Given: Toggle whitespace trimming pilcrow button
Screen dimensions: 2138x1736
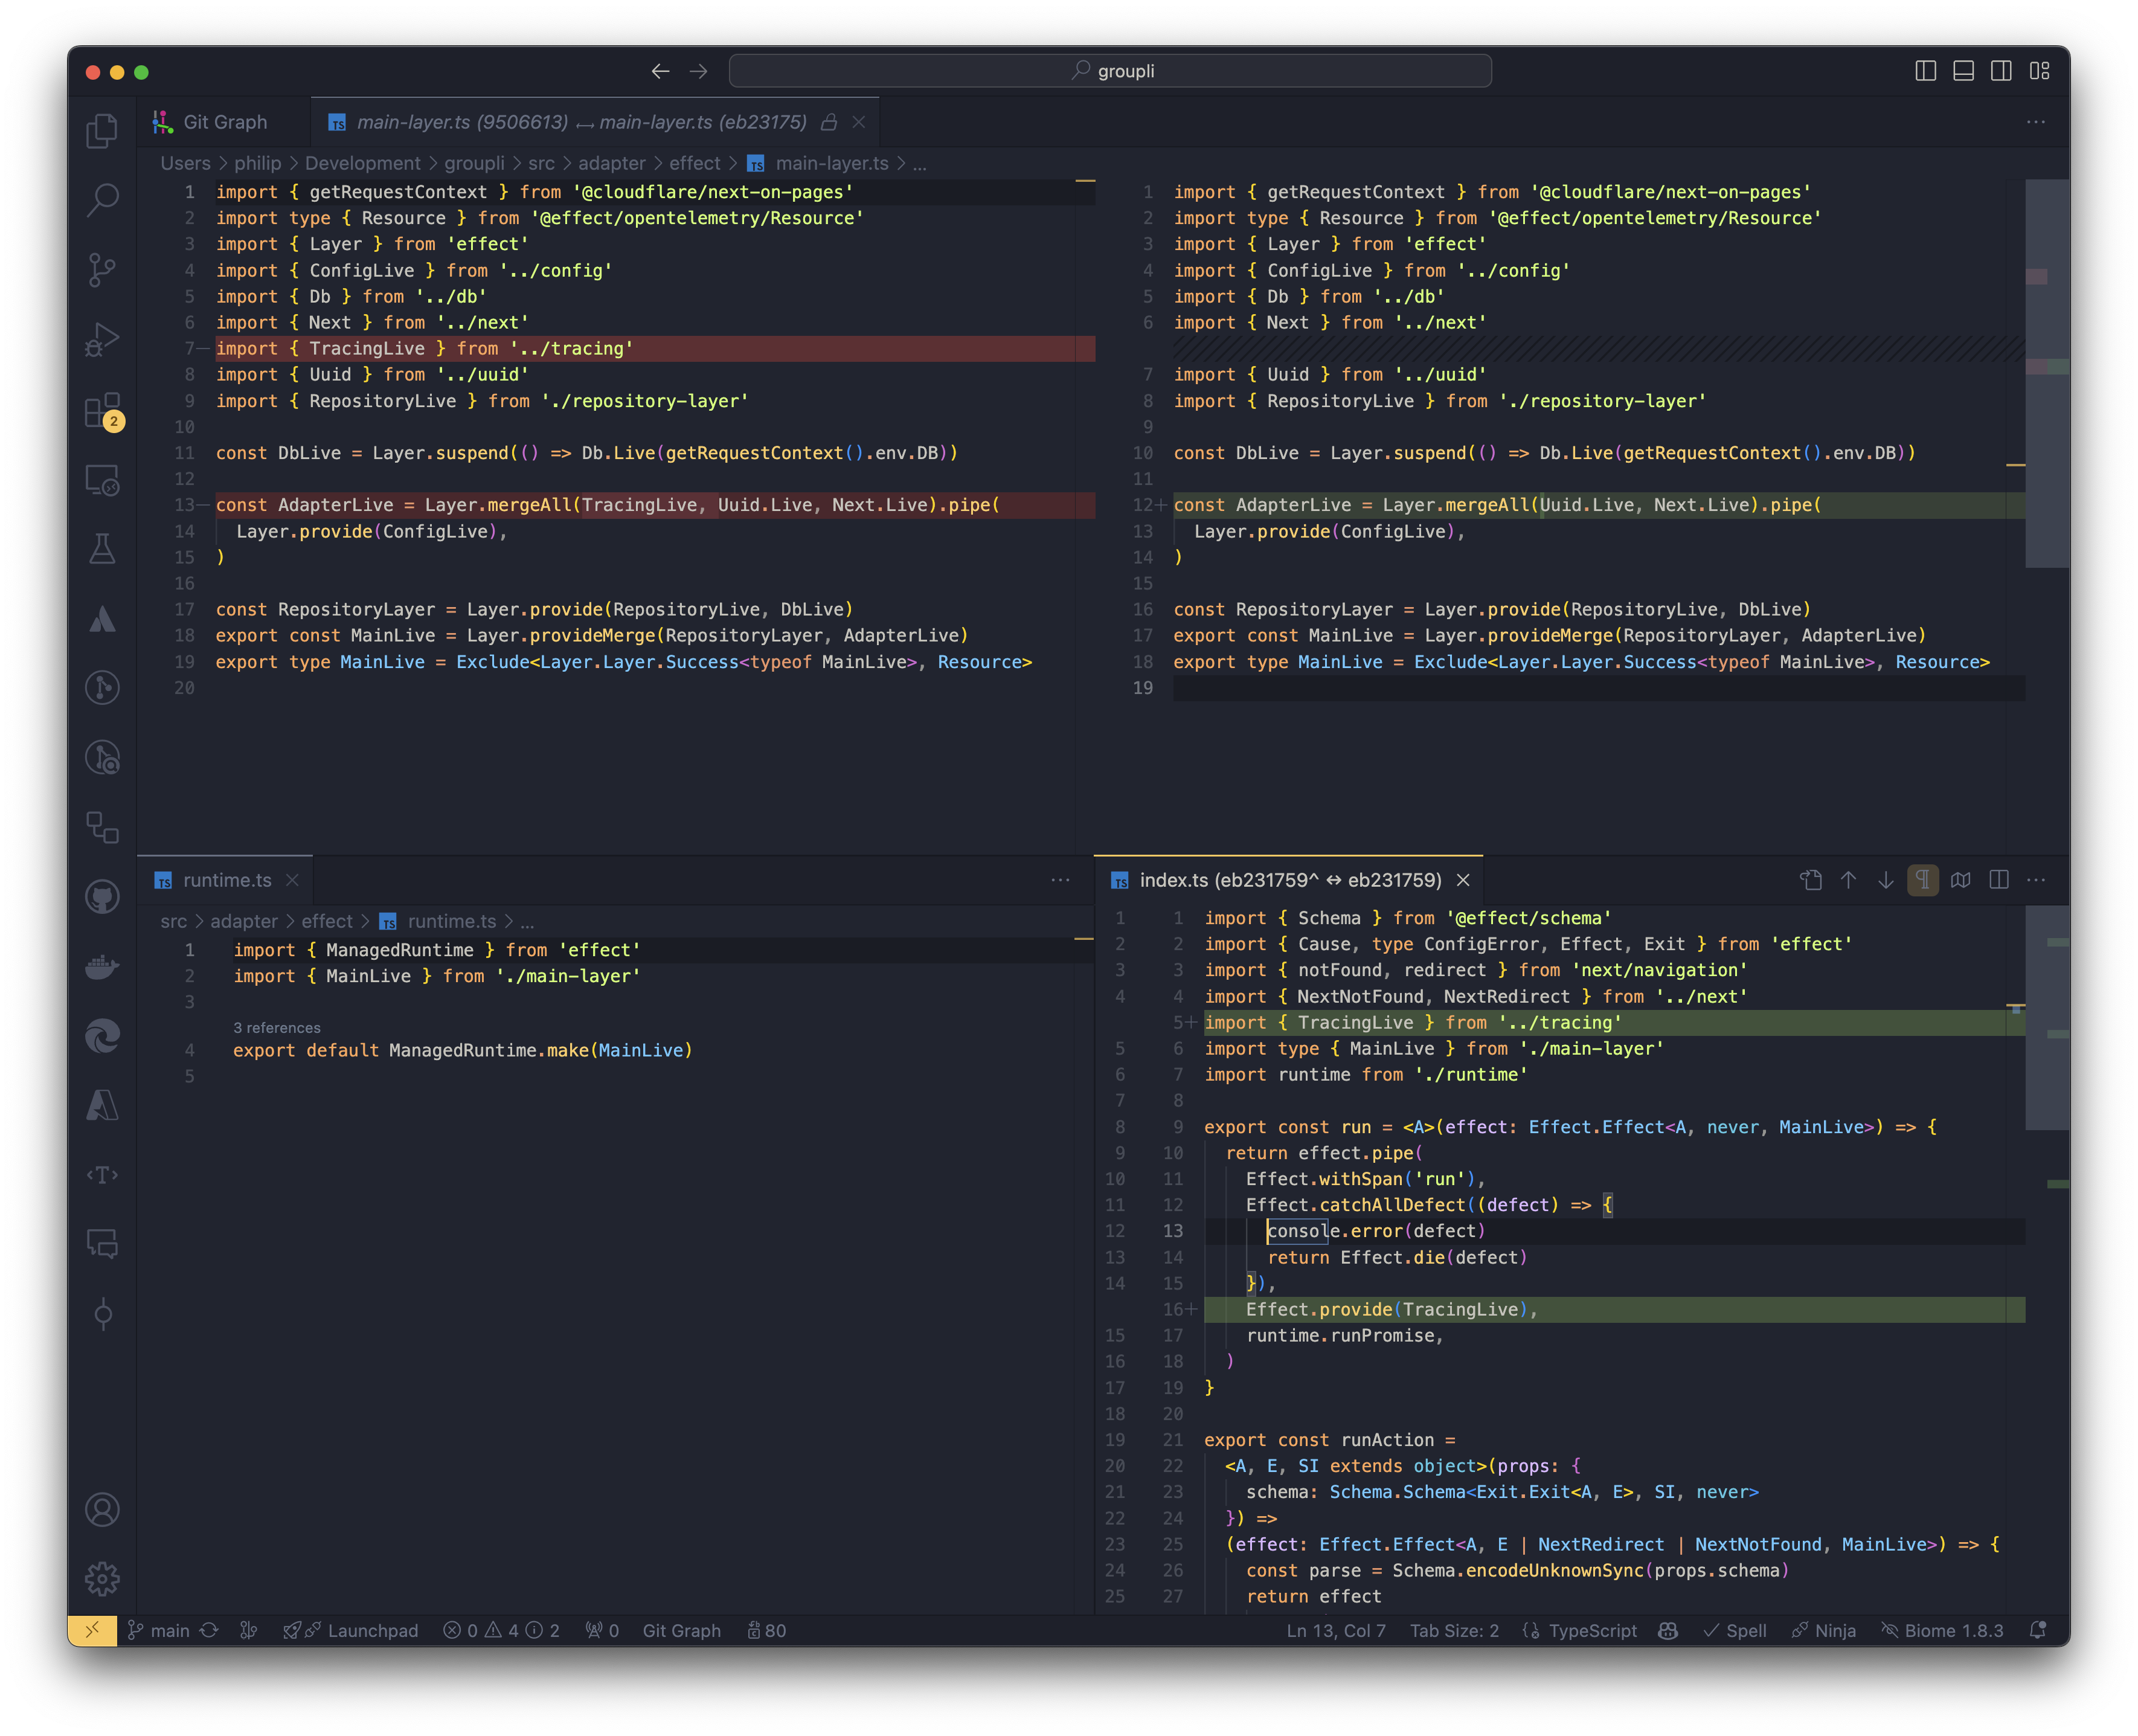Looking at the screenshot, I should 1922,880.
